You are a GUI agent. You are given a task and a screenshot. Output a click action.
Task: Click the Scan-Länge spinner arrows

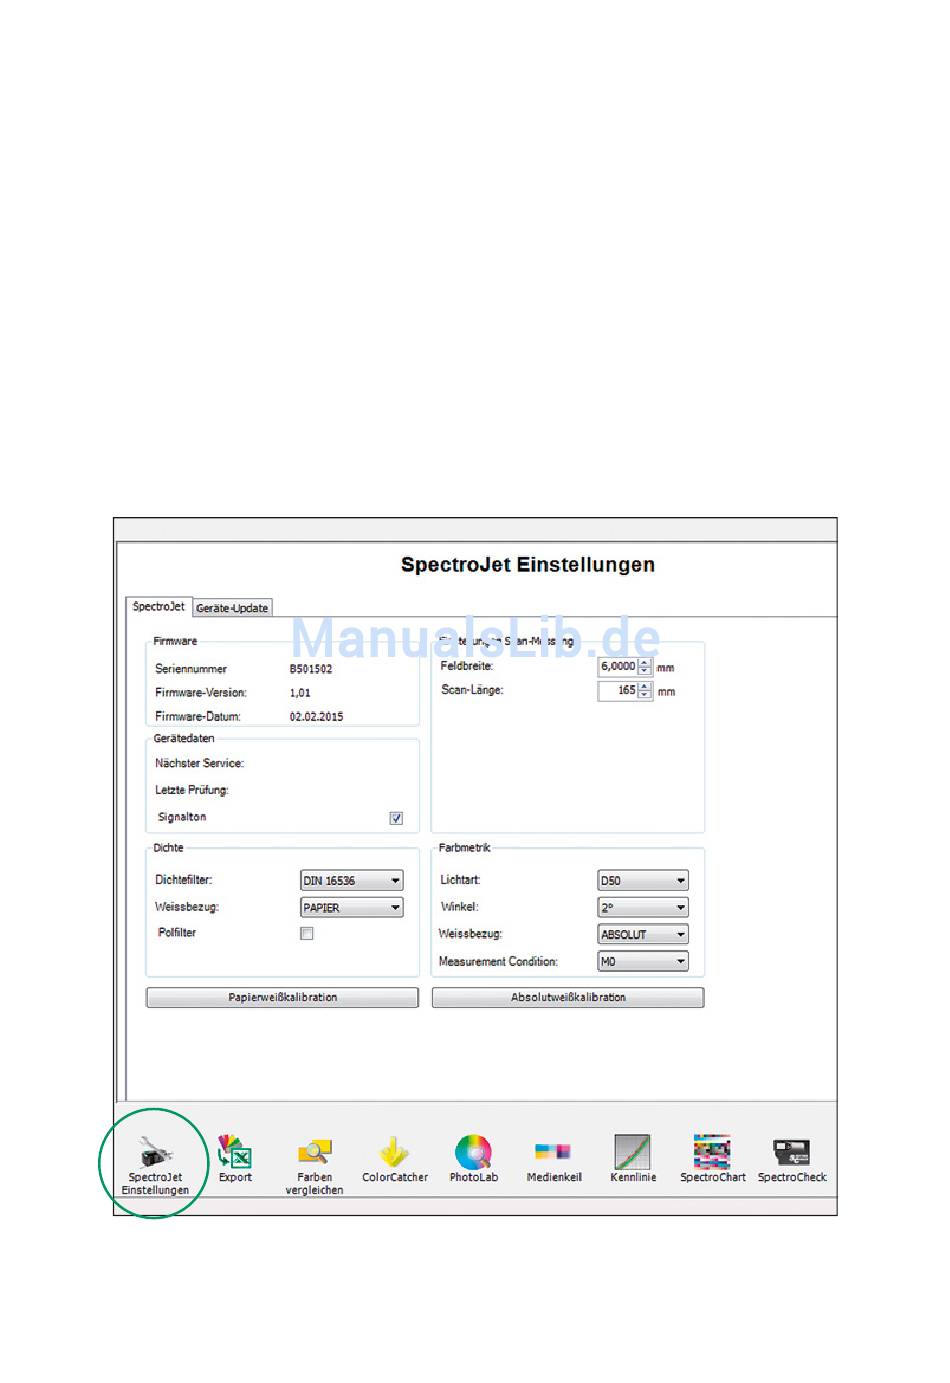tap(645, 691)
